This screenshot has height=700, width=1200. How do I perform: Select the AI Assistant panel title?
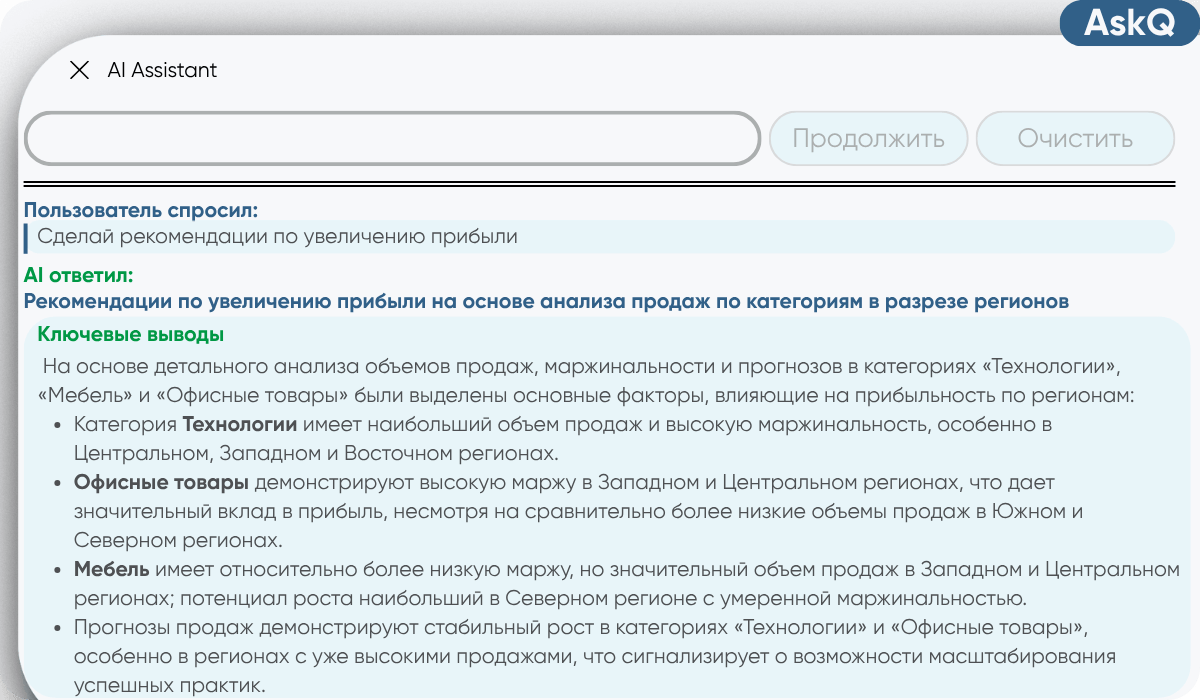163,70
